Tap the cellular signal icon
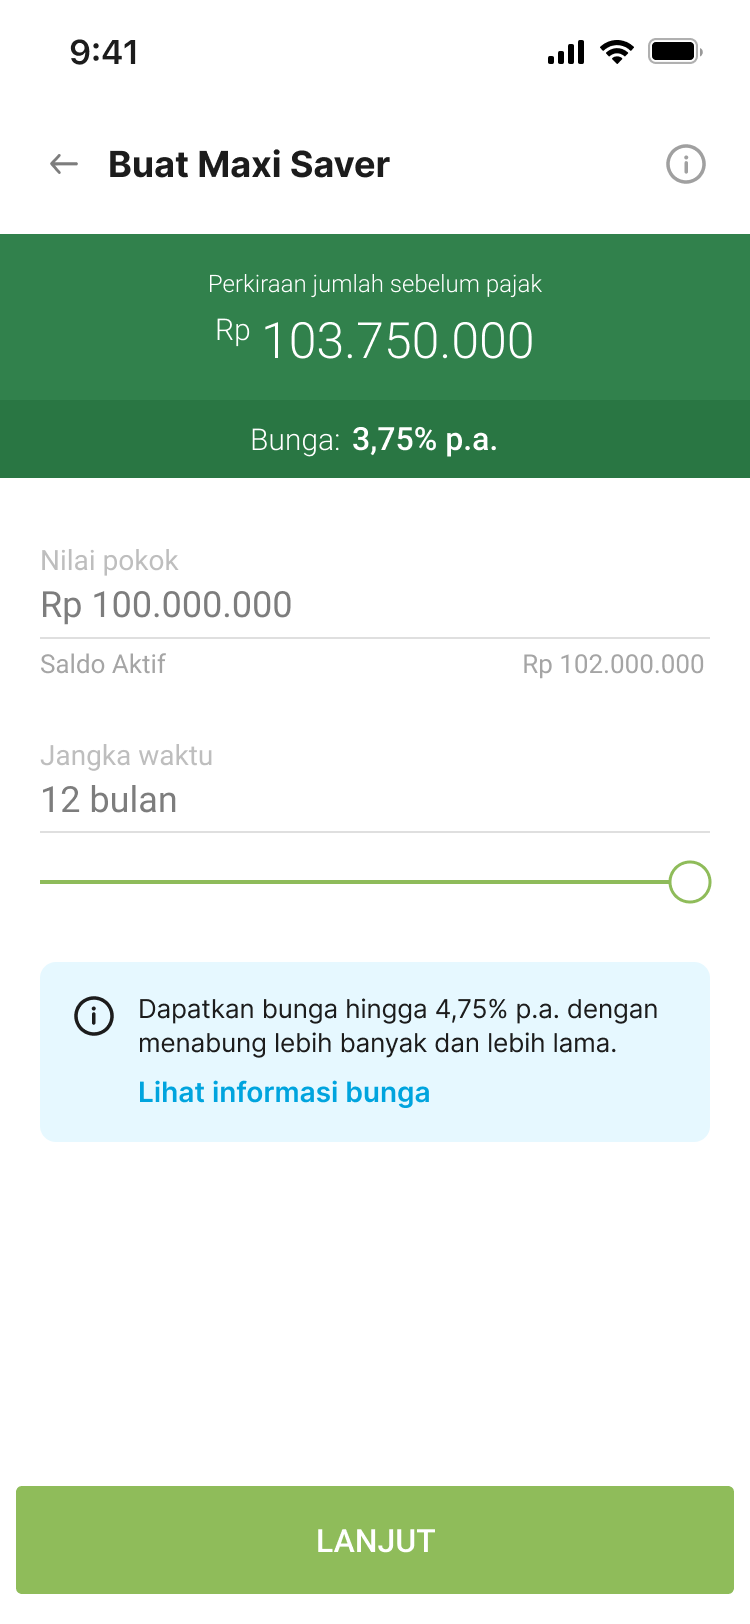The height and width of the screenshot is (1624, 750). (566, 52)
